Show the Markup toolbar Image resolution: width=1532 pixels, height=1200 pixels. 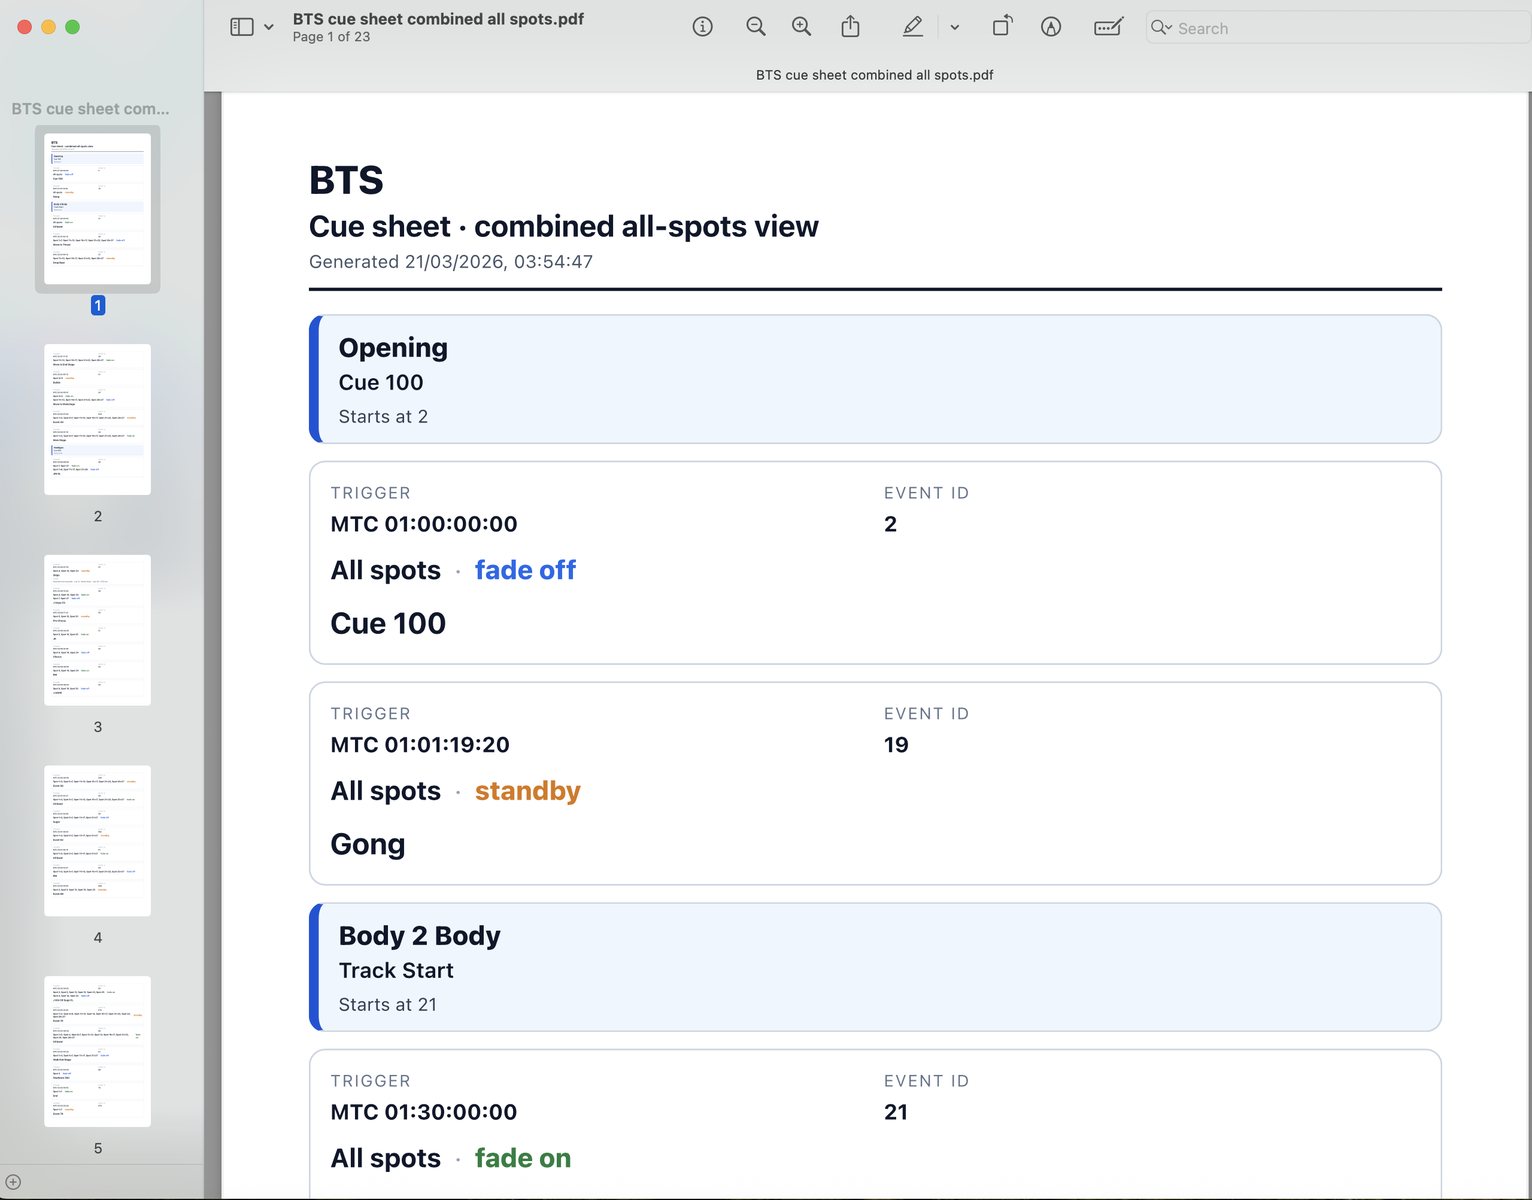tap(1051, 27)
